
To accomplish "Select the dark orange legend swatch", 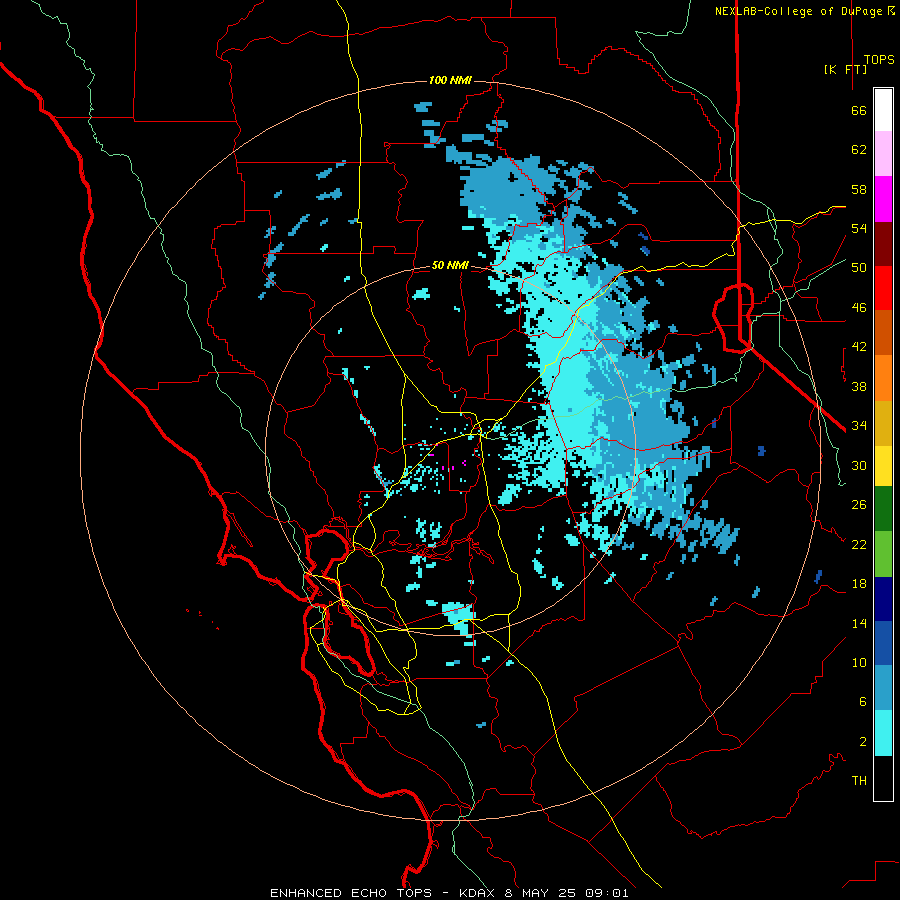I will (883, 333).
